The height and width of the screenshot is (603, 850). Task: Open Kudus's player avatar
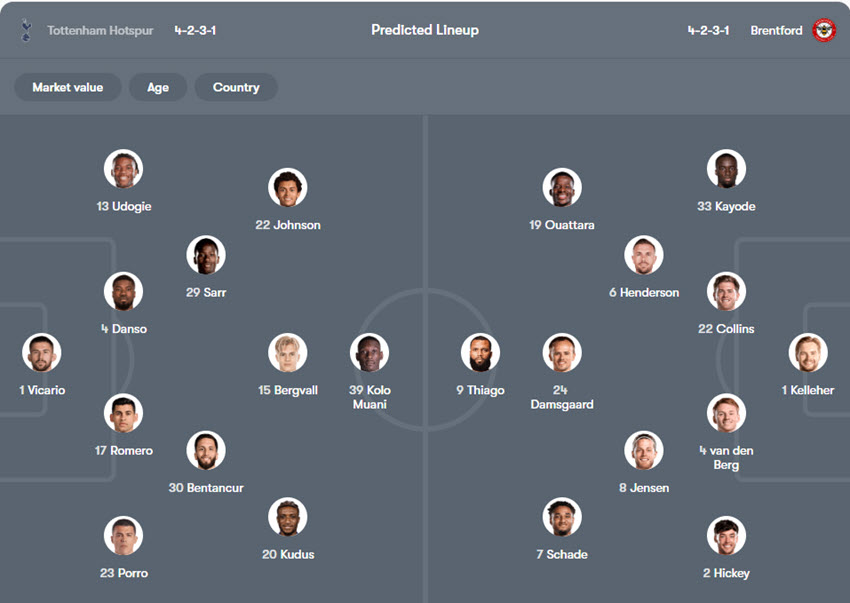point(288,517)
